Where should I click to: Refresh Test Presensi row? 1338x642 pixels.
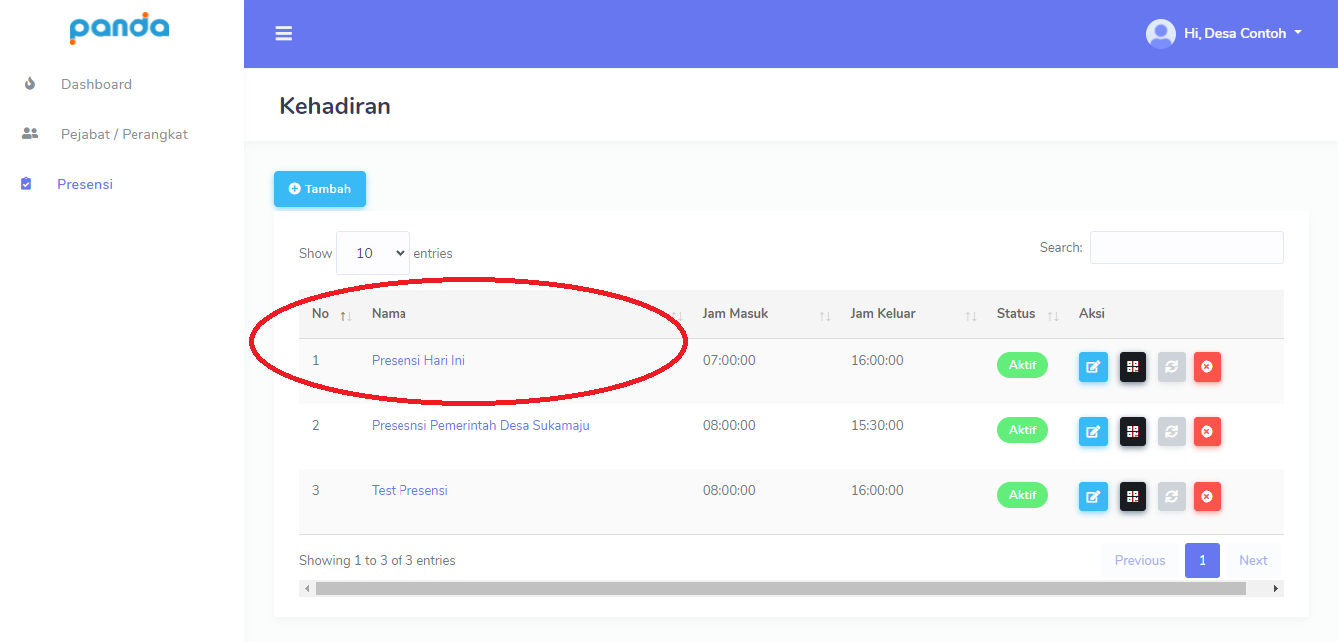click(1171, 497)
